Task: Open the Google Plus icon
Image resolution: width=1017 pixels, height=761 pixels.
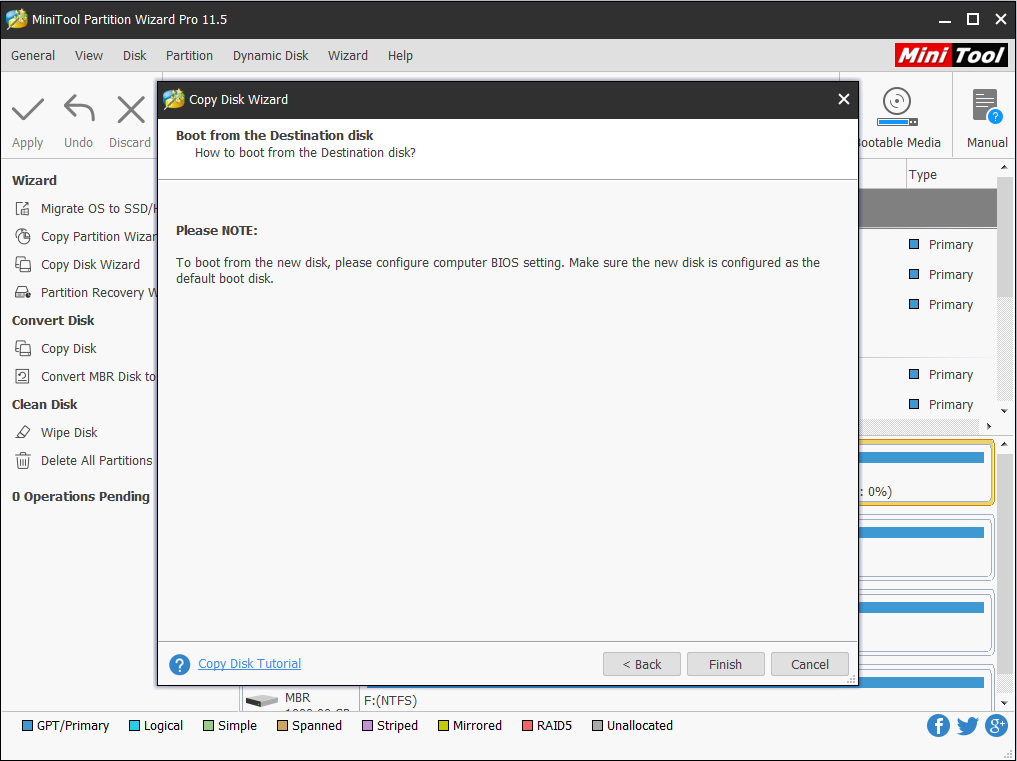Action: tap(996, 725)
